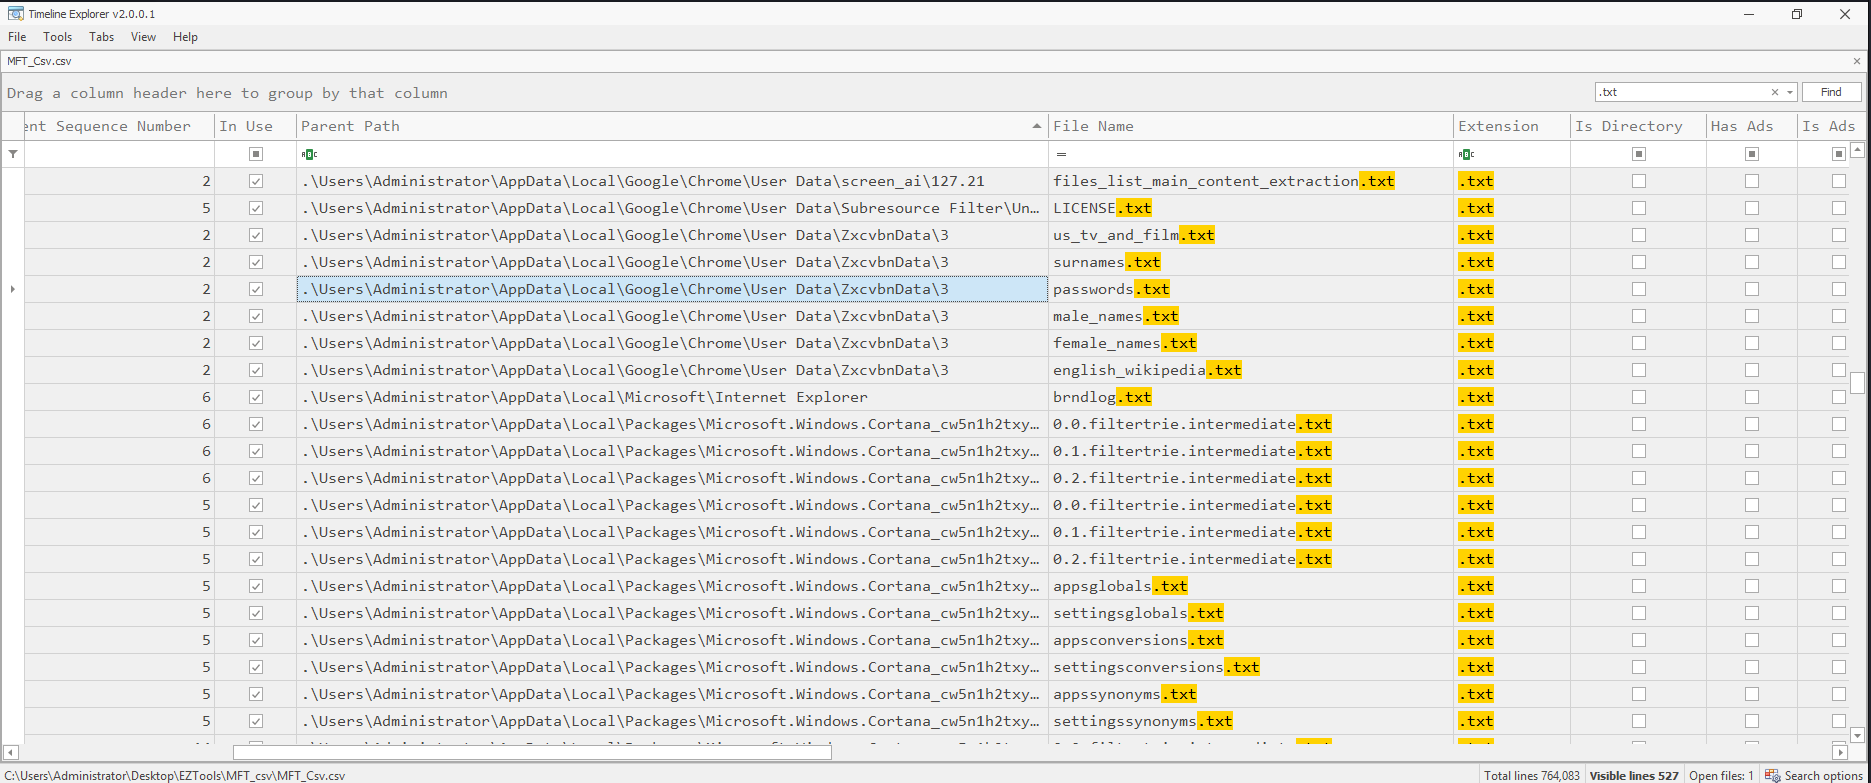Screen dimensions: 1871x783
Task: Open the View menu
Action: click(143, 37)
